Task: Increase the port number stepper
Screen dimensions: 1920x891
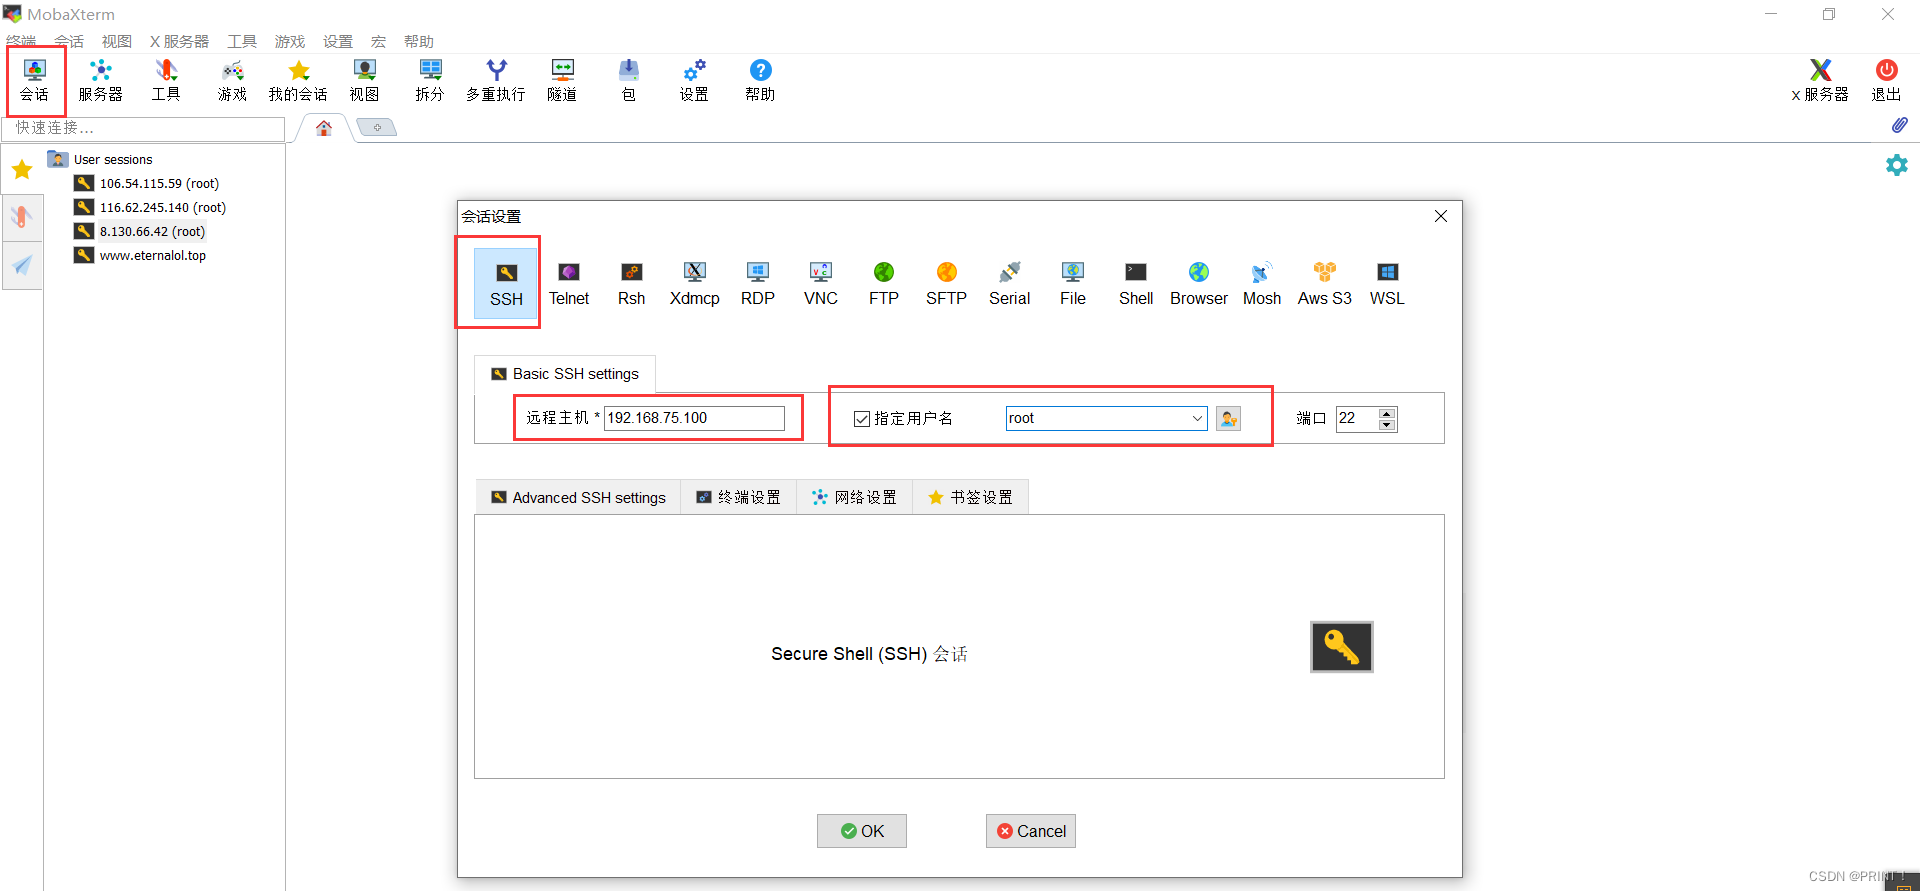Action: click(1387, 413)
